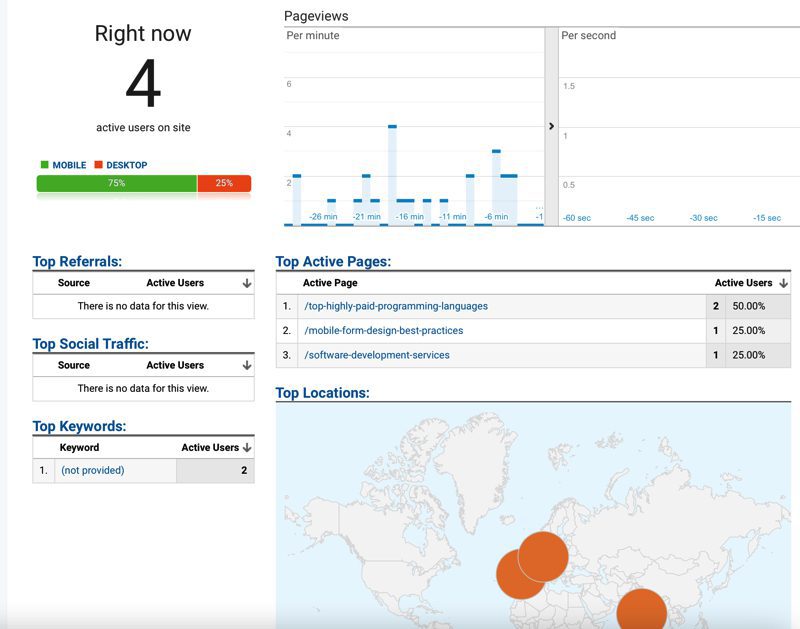This screenshot has height=629, width=800.
Task: Open /mobile-form-design-best-practices page link
Action: pyautogui.click(x=384, y=330)
